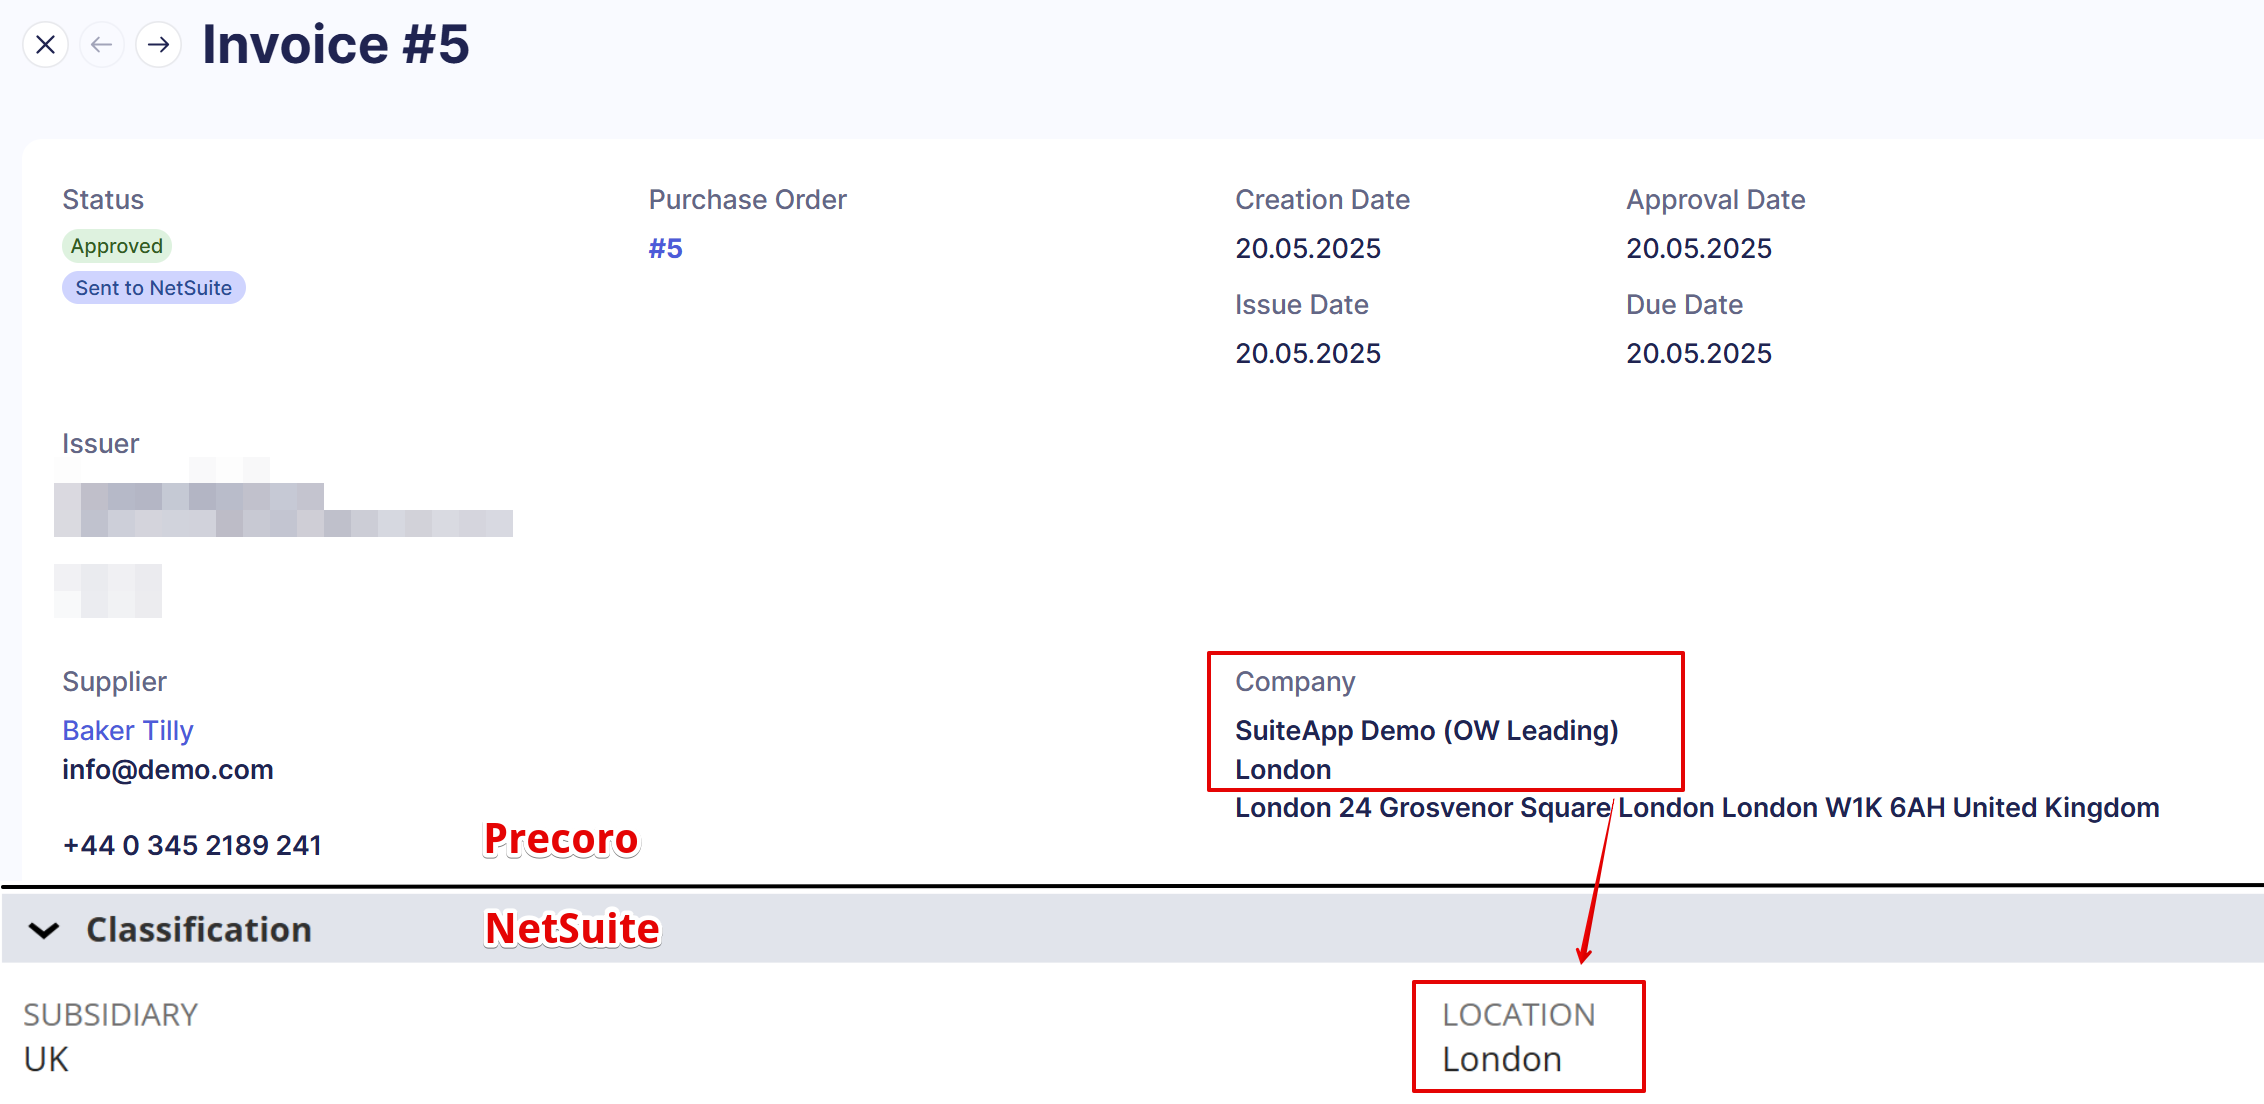Click the company name SuiteApp Demo (OW Leading)

(1427, 731)
